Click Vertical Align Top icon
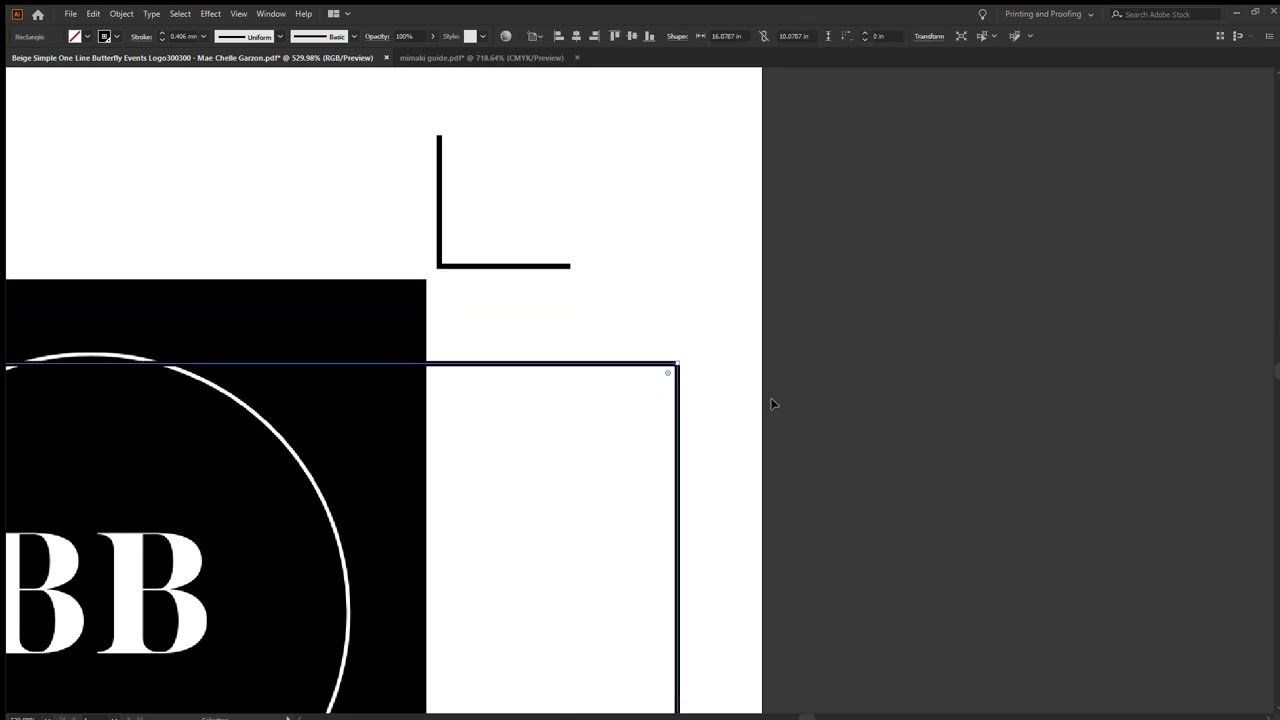This screenshot has width=1280, height=720. tap(614, 36)
